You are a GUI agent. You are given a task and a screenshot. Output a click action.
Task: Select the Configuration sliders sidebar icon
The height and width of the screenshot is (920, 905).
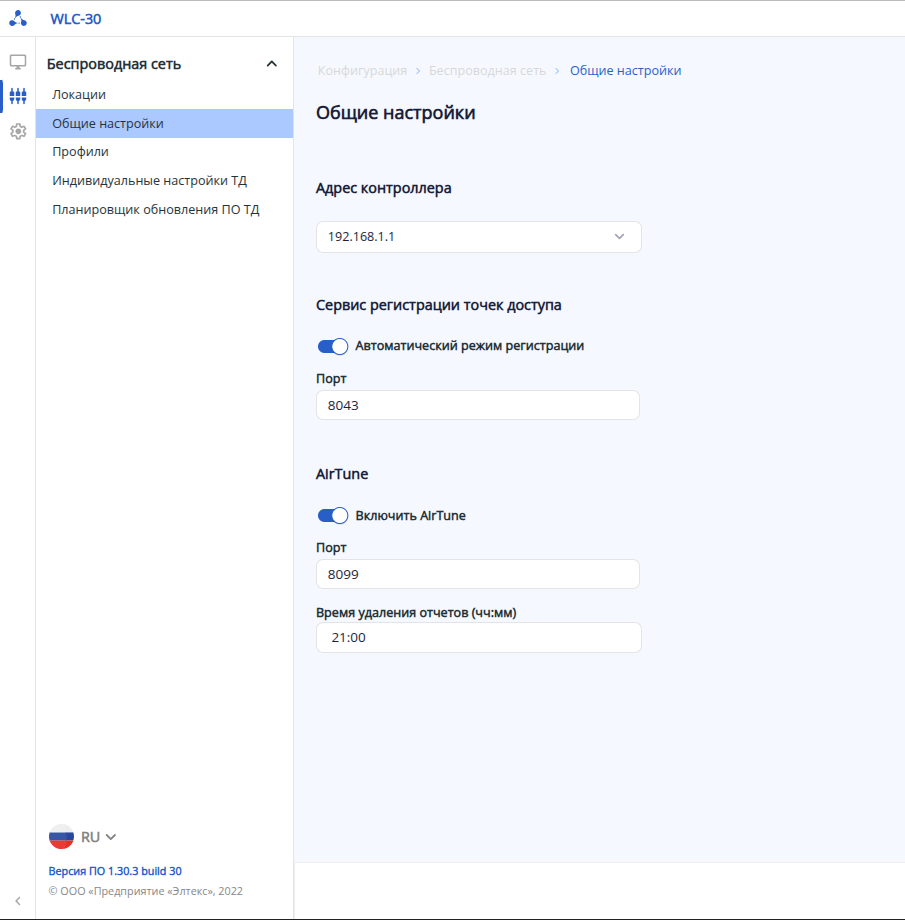(x=18, y=97)
